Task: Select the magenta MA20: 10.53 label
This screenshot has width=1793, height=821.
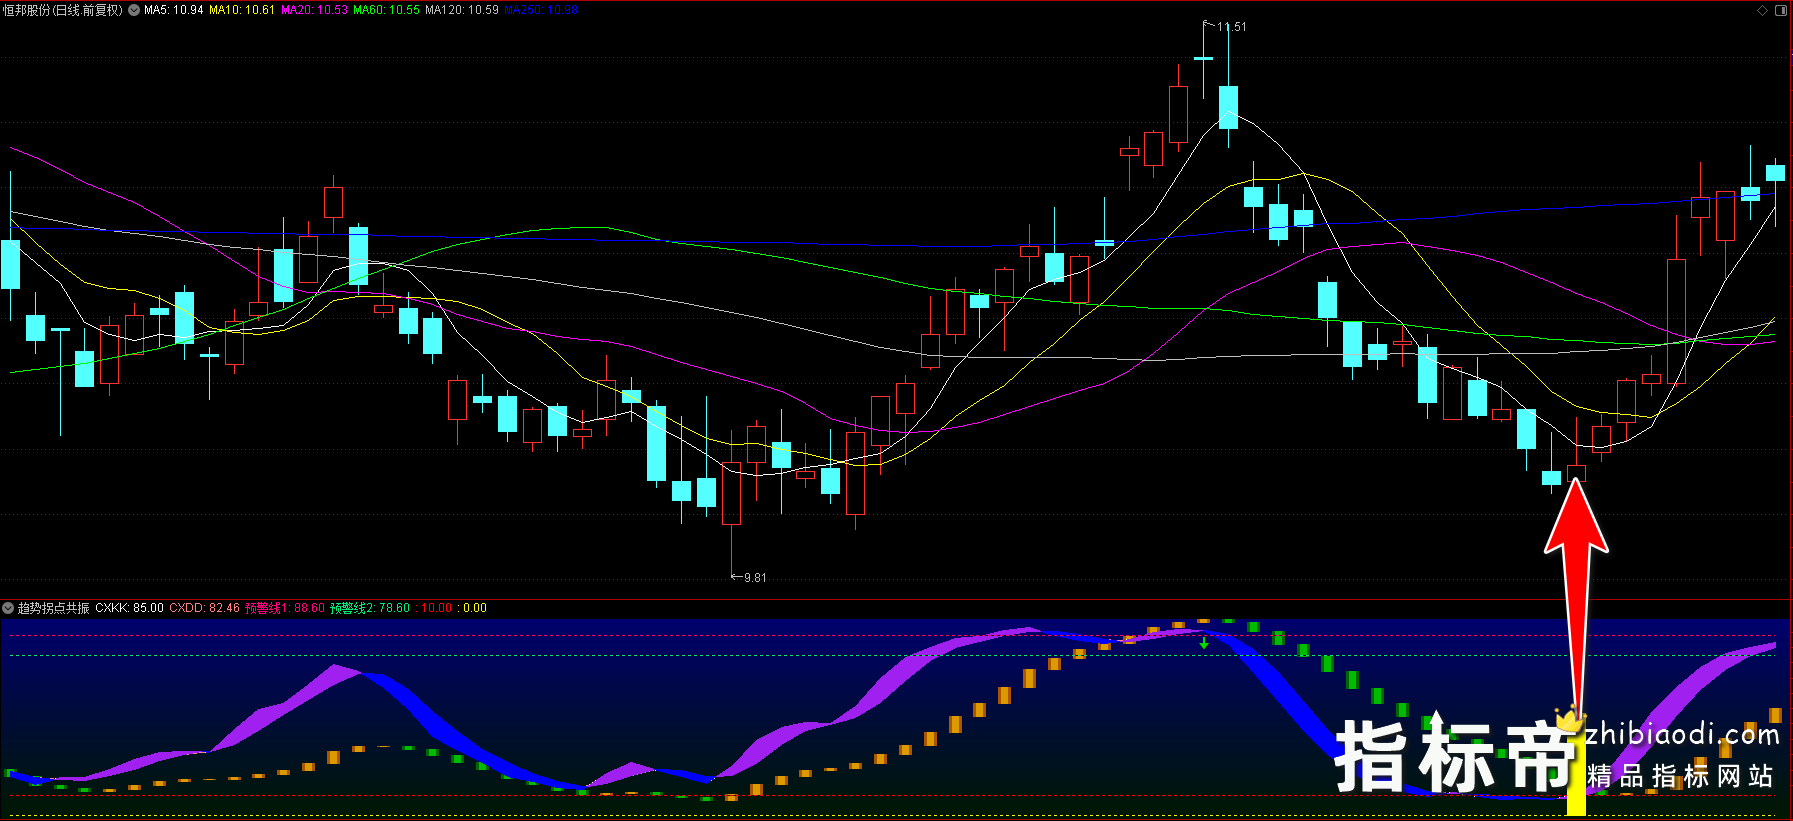Action: [x=314, y=10]
